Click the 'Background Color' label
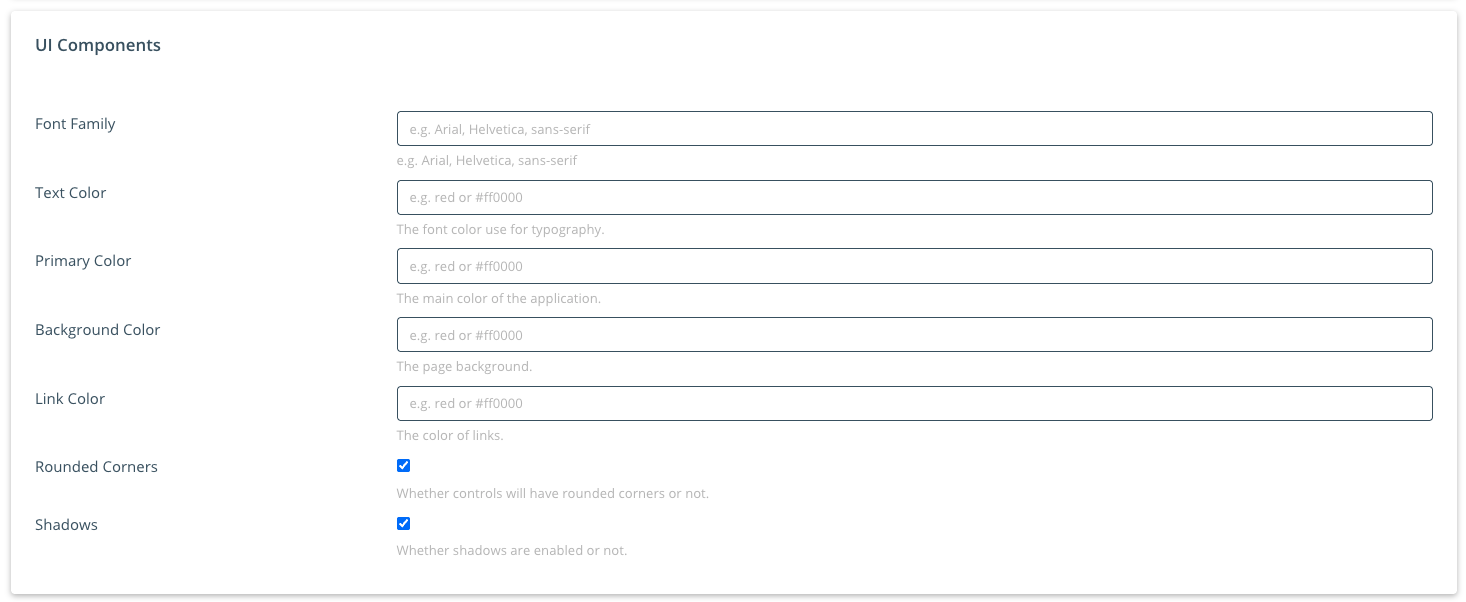Screen dimensions: 1466x602 click(x=97, y=330)
